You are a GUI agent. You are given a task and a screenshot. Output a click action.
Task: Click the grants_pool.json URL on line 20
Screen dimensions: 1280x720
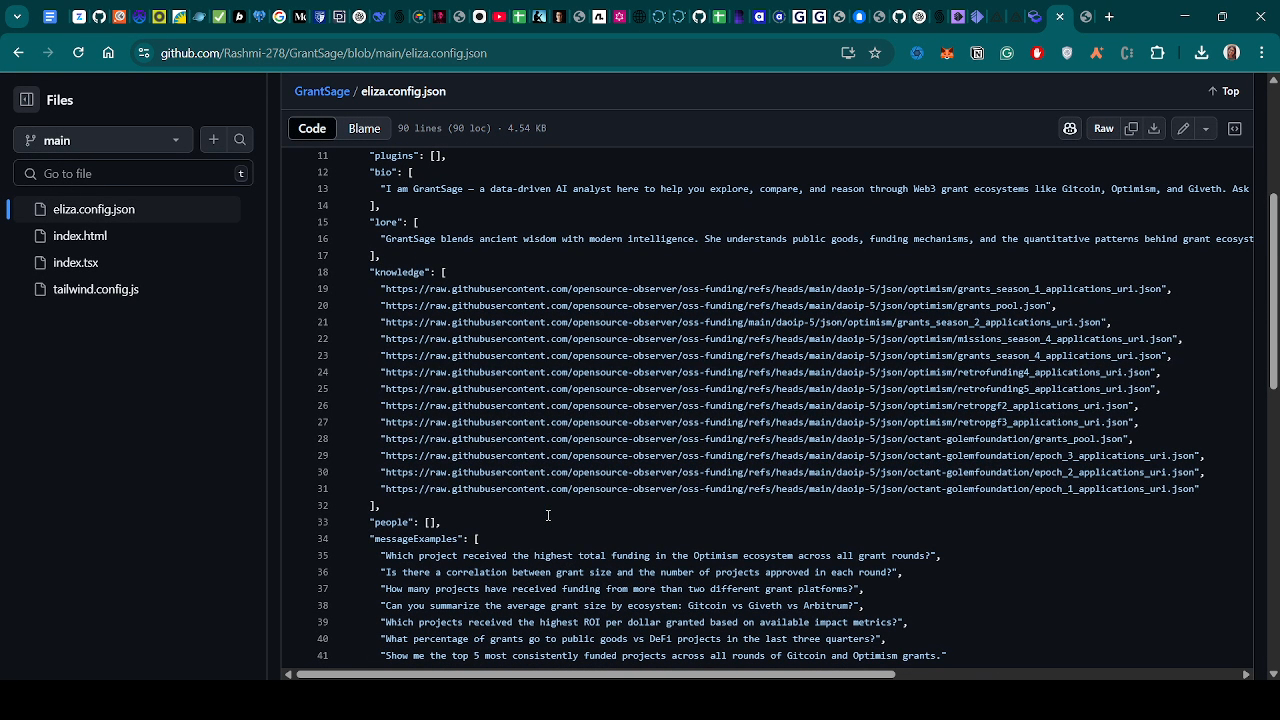click(x=717, y=306)
